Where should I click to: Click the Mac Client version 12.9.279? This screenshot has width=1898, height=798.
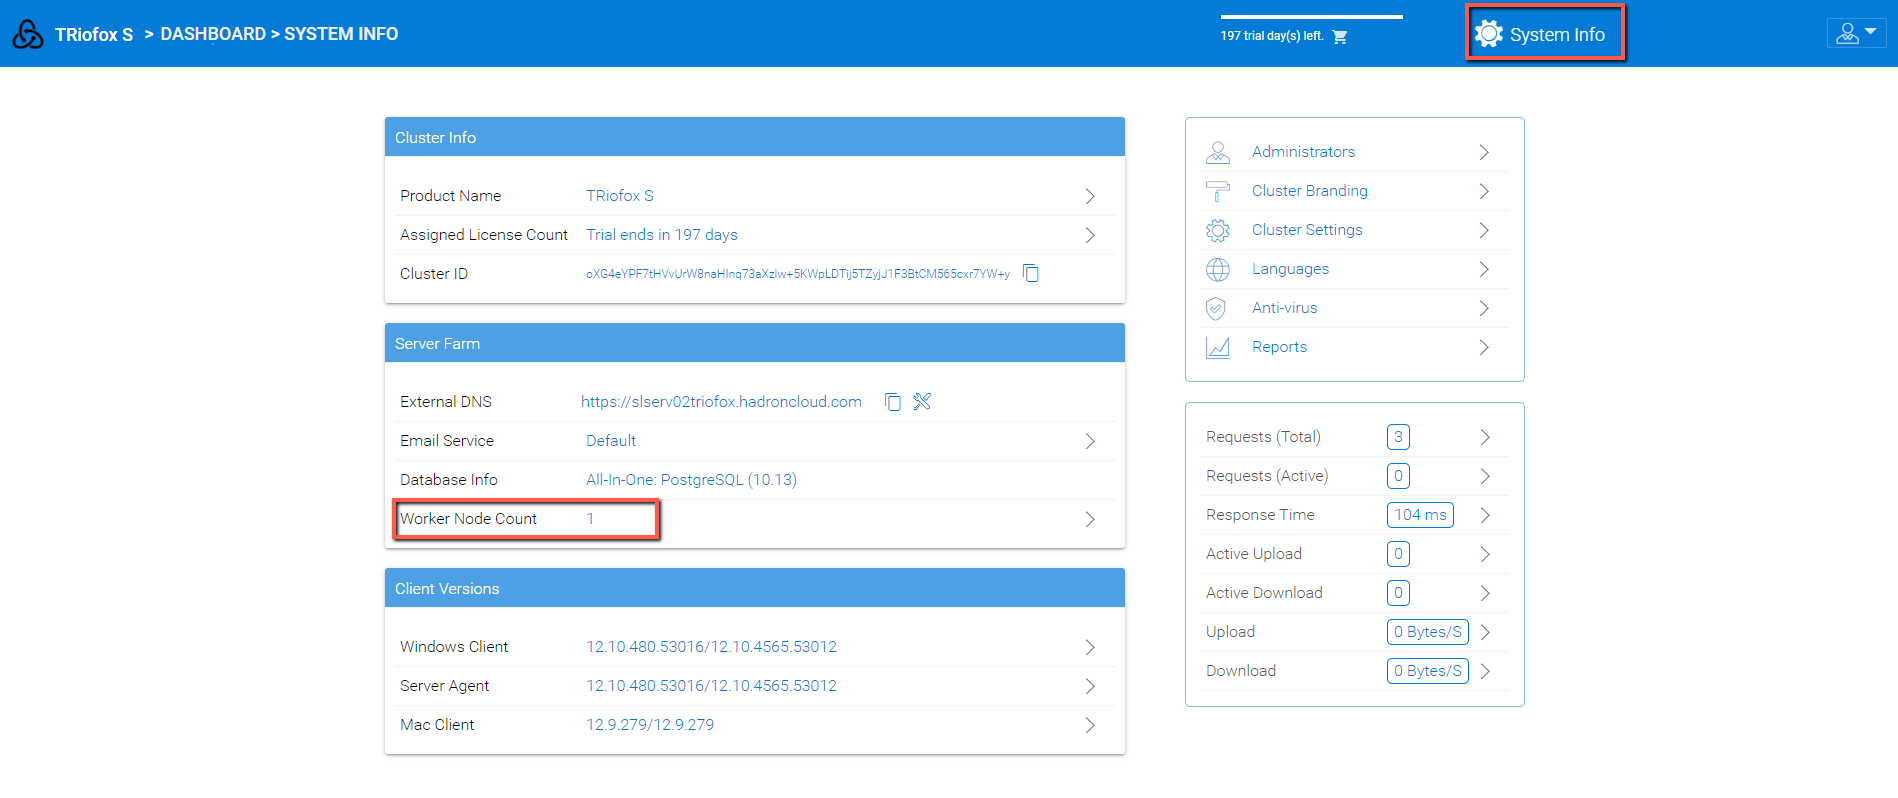click(x=650, y=725)
